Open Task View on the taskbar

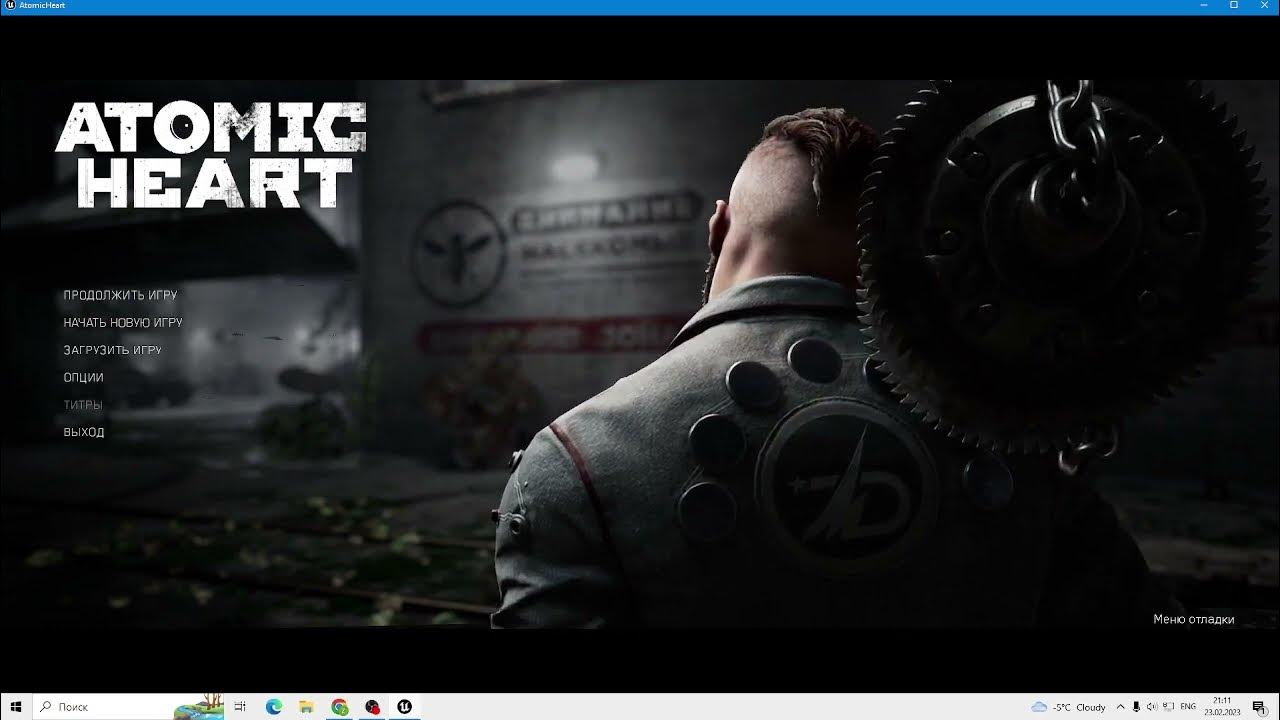tap(240, 707)
